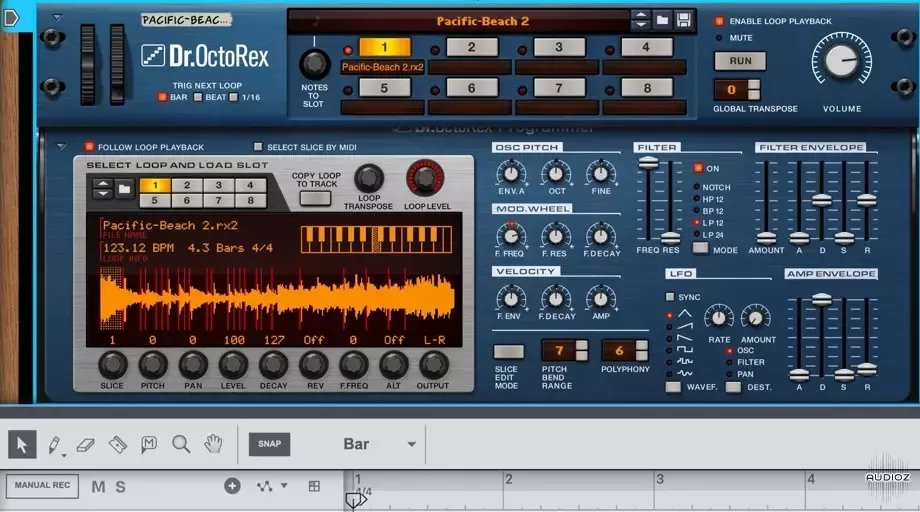Click the Volume knob
Screen dimensions: 920x512
point(841,61)
